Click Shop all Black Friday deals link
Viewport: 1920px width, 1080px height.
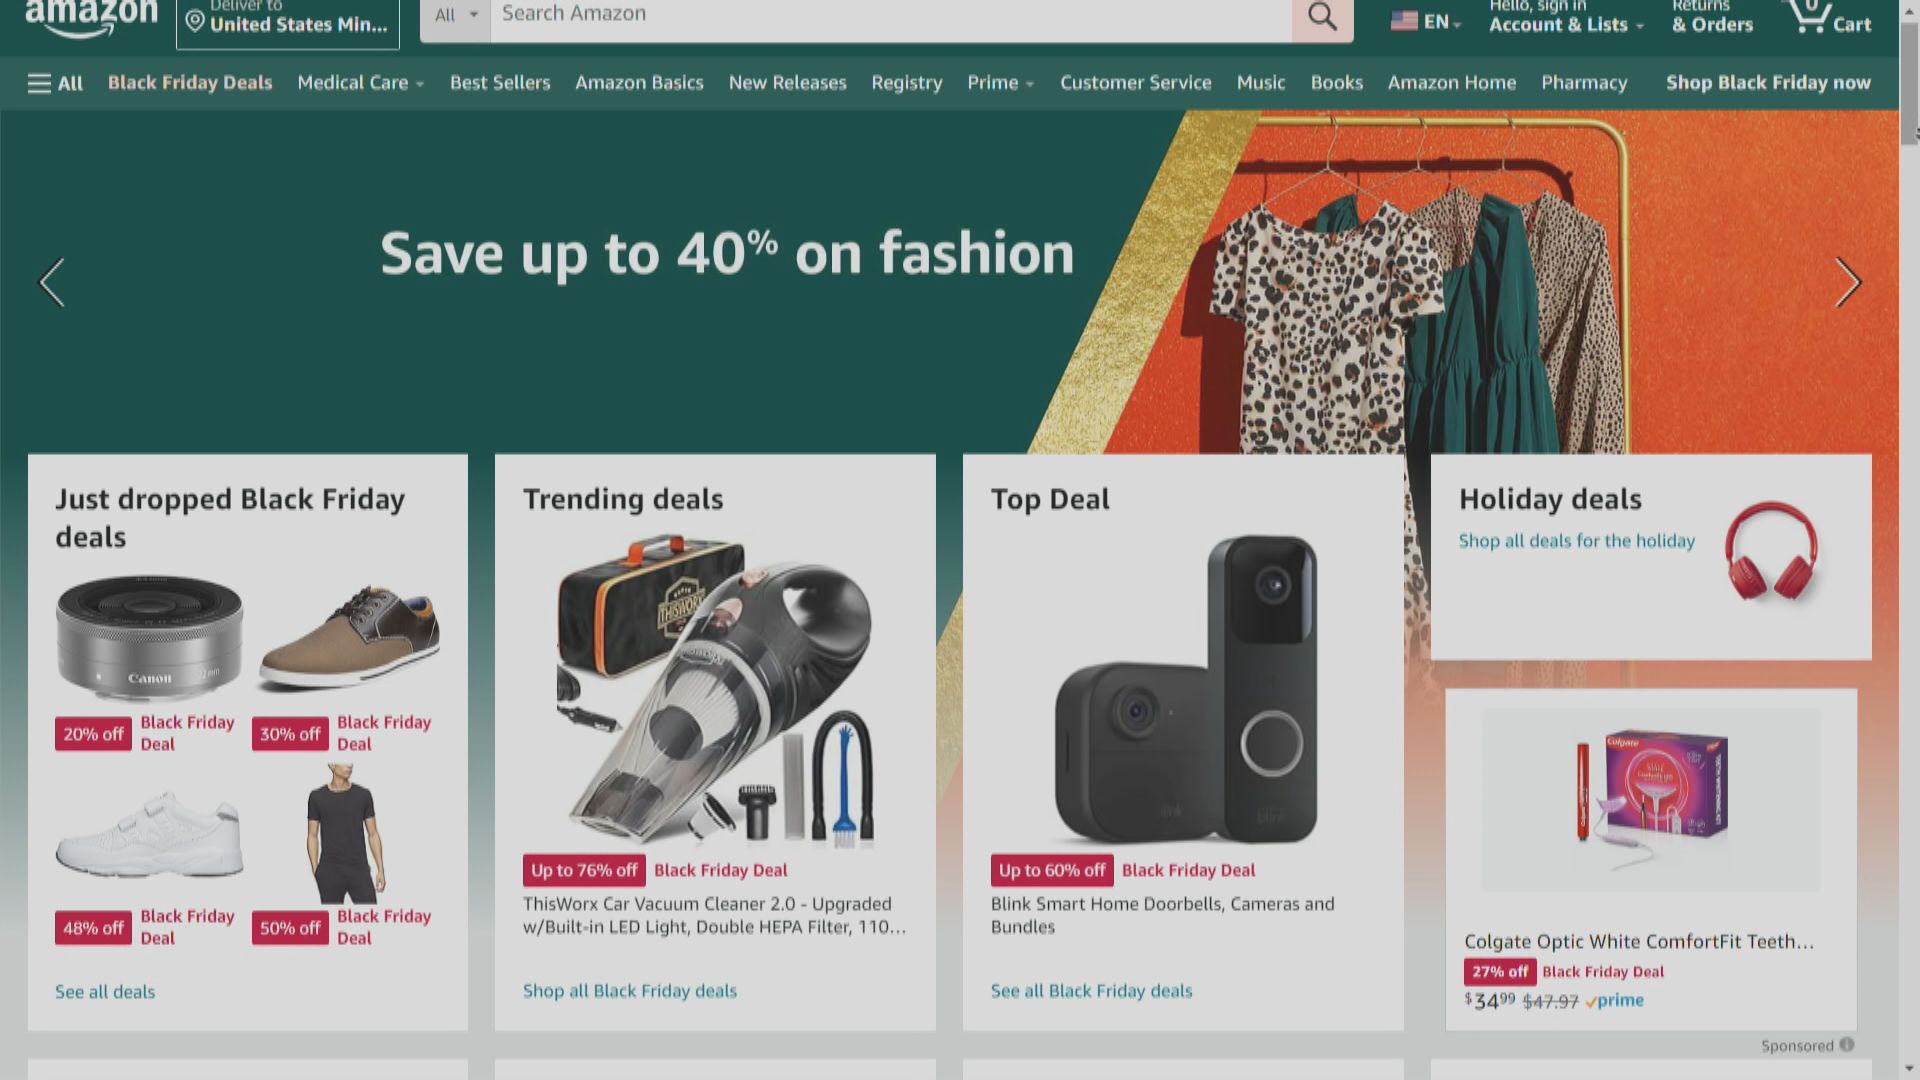coord(629,991)
